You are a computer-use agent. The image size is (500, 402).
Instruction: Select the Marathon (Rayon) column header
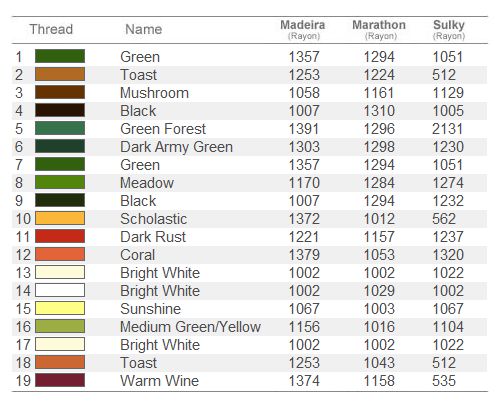379,30
